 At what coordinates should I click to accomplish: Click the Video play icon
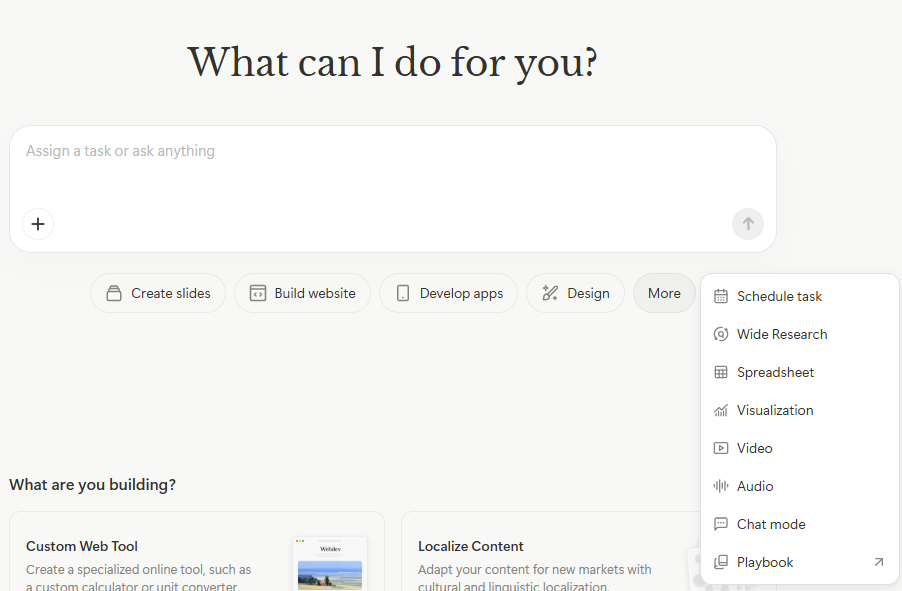[x=720, y=448]
